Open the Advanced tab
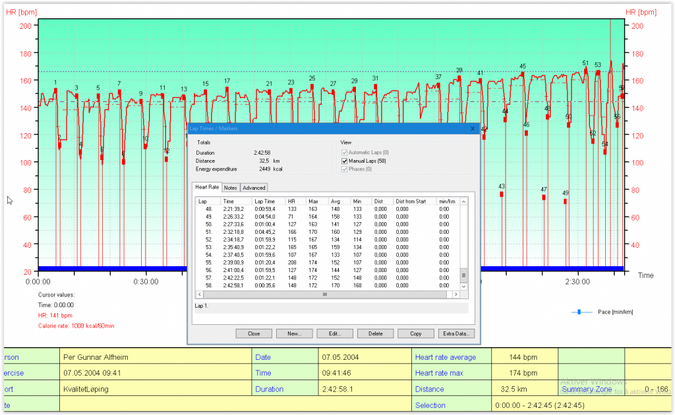The width and height of the screenshot is (675, 415). tap(254, 187)
